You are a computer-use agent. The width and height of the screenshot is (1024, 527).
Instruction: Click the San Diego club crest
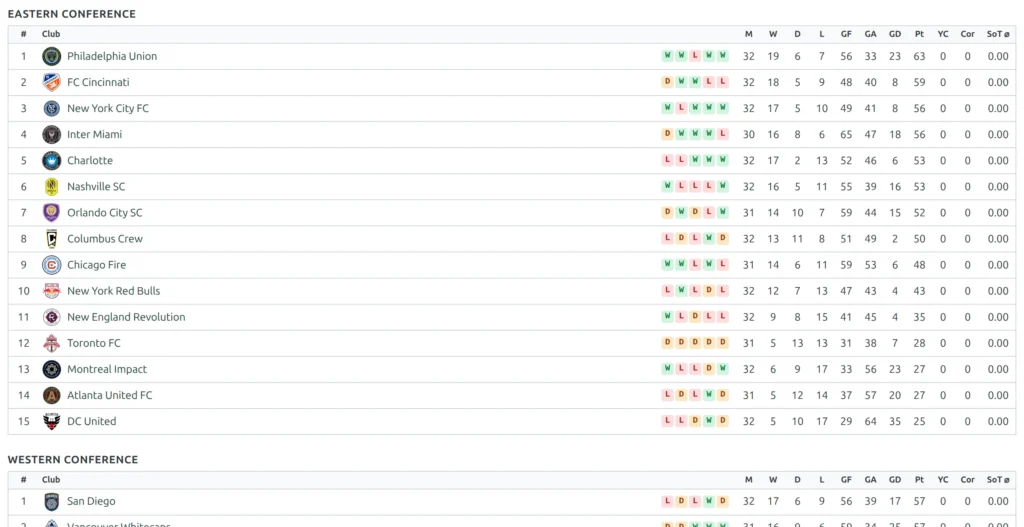(x=52, y=502)
